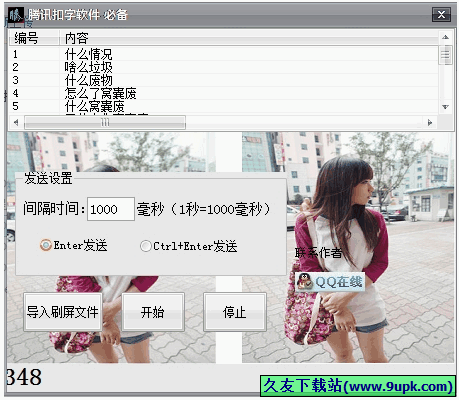Open the QQ在线 contact link
The width and height of the screenshot is (459, 400).
click(330, 282)
